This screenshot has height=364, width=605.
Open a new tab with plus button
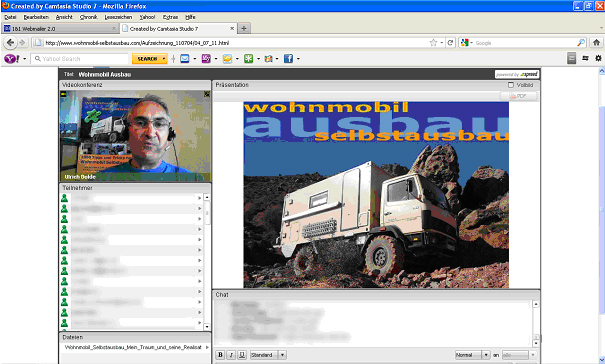pos(244,28)
